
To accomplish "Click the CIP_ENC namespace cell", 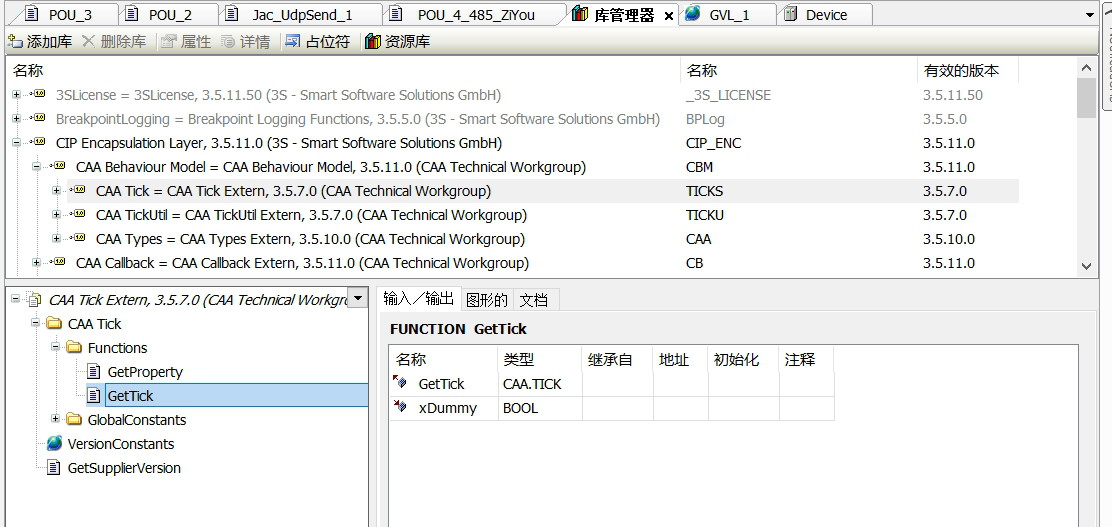I will (713, 143).
